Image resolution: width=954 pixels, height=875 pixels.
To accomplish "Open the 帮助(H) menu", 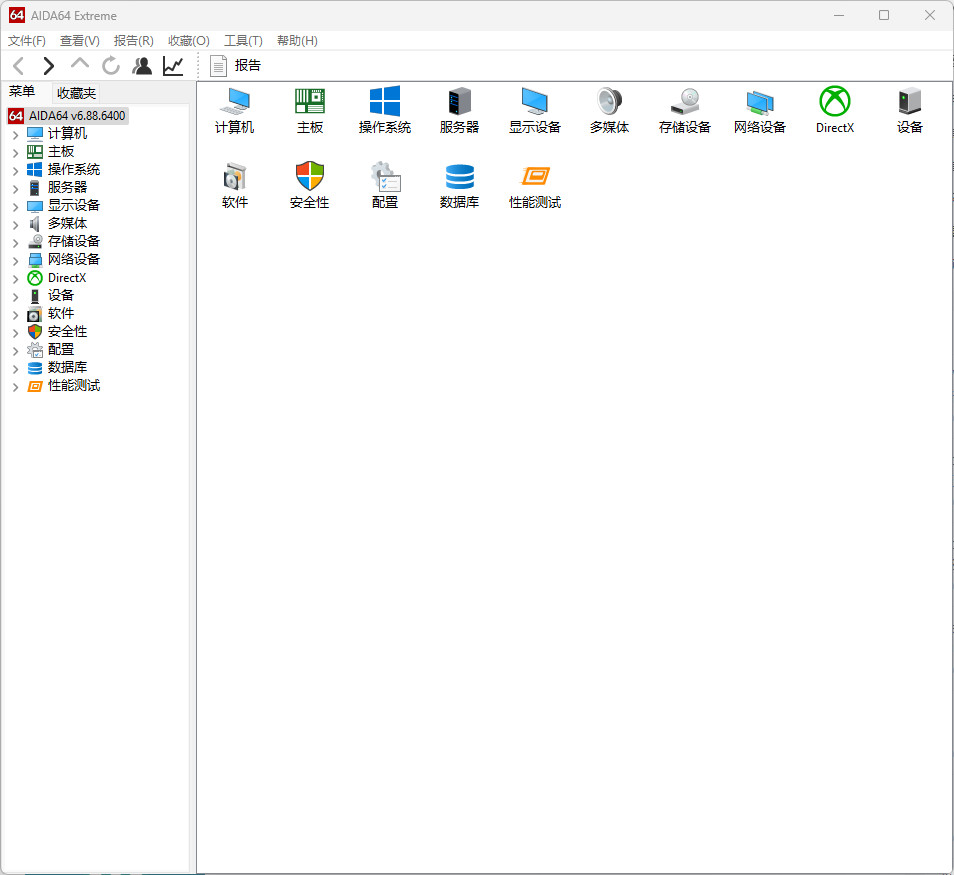I will point(297,41).
